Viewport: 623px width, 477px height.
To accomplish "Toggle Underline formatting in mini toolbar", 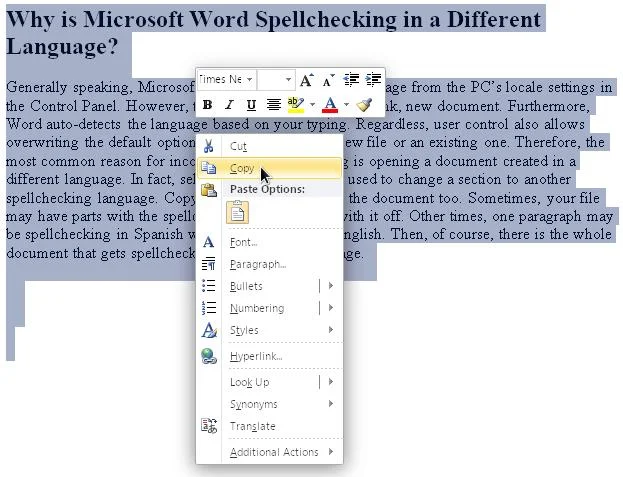I will [x=251, y=105].
